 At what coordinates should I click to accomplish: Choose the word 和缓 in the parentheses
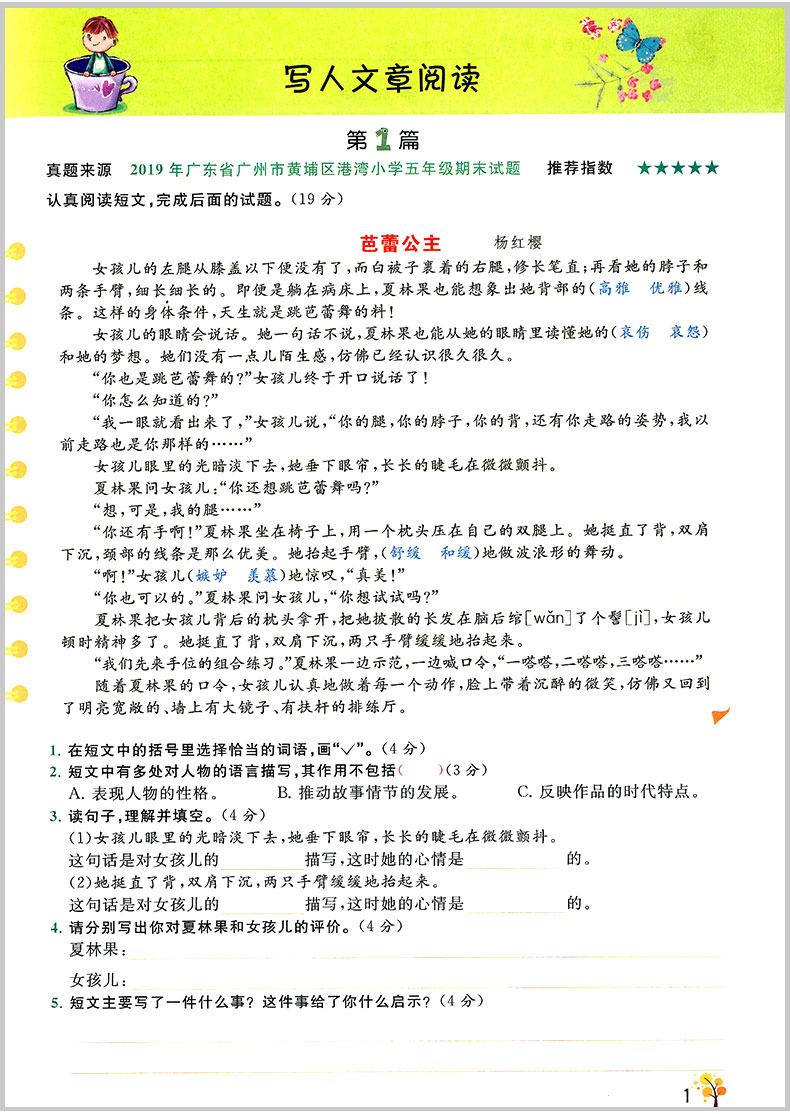tap(456, 552)
